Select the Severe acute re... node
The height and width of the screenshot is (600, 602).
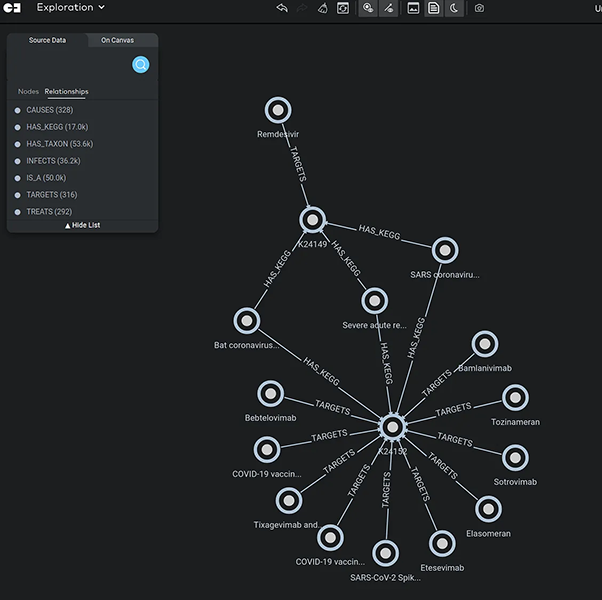(374, 301)
